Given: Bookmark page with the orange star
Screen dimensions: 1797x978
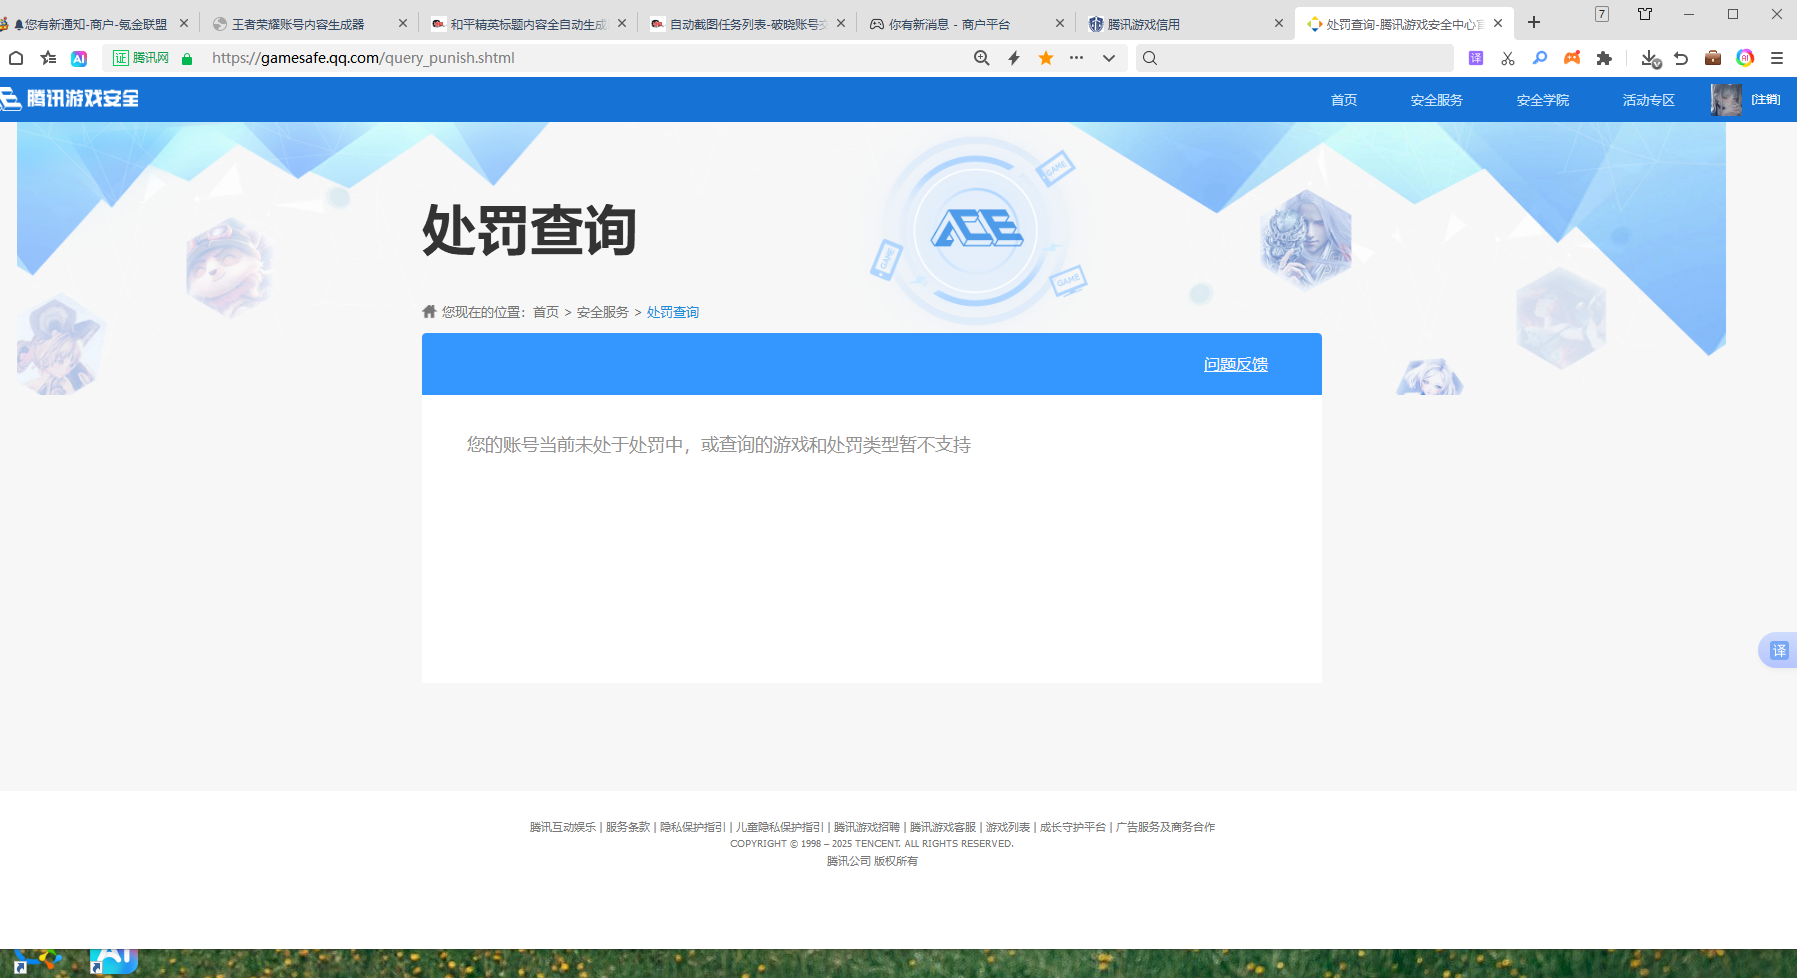Looking at the screenshot, I should pos(1046,58).
